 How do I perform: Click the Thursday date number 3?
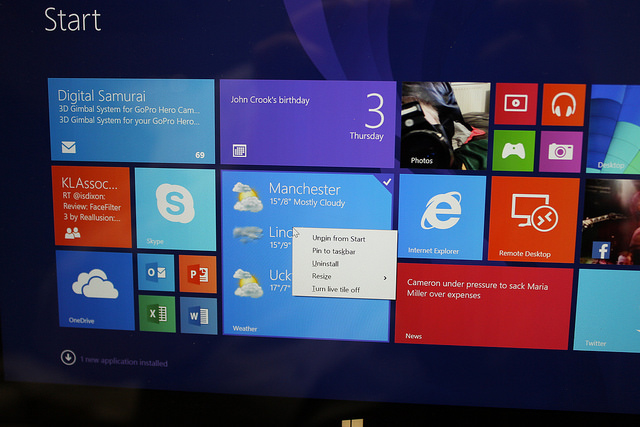click(374, 111)
